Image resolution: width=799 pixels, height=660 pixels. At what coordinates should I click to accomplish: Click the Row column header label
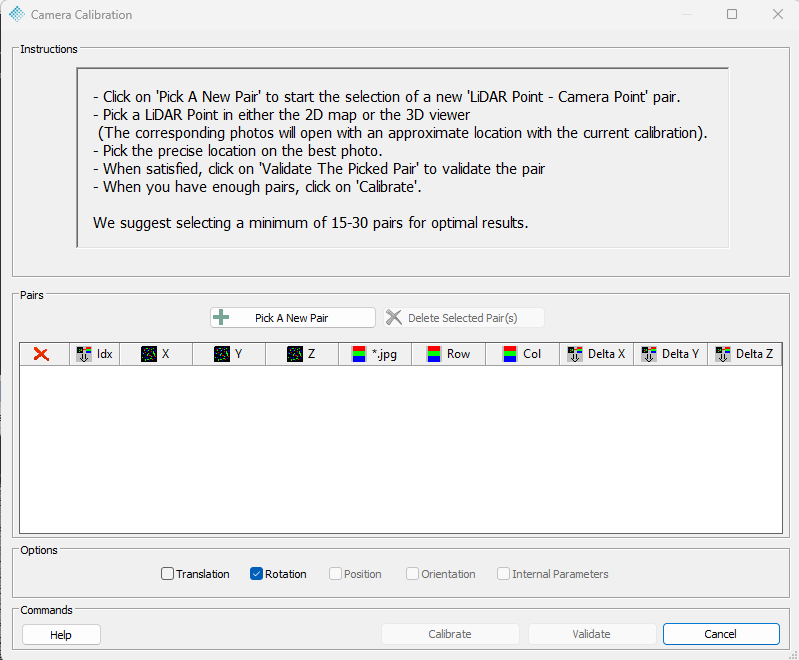click(x=459, y=354)
